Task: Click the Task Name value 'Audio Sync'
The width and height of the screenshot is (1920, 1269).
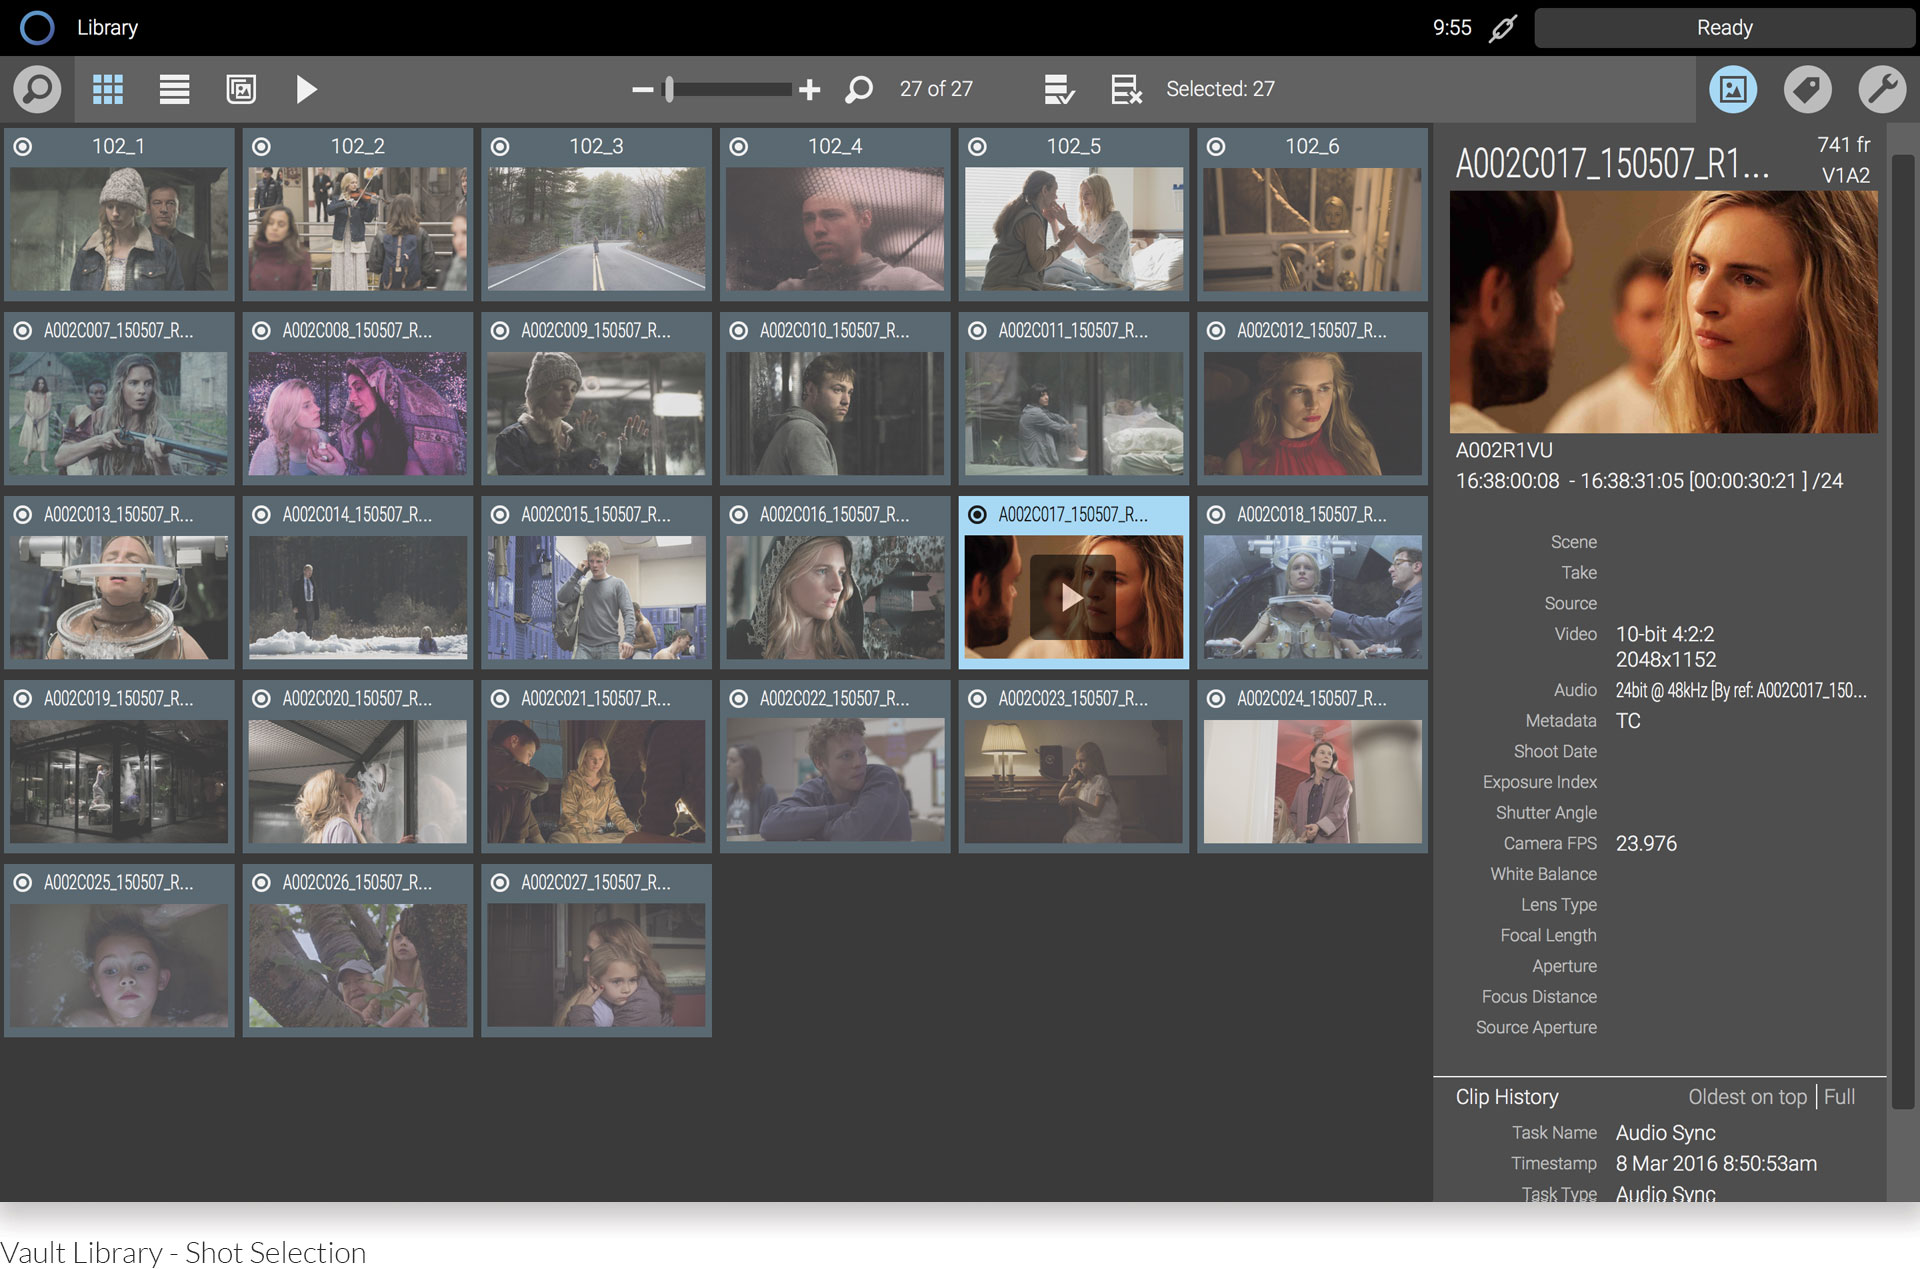Action: point(1665,1133)
